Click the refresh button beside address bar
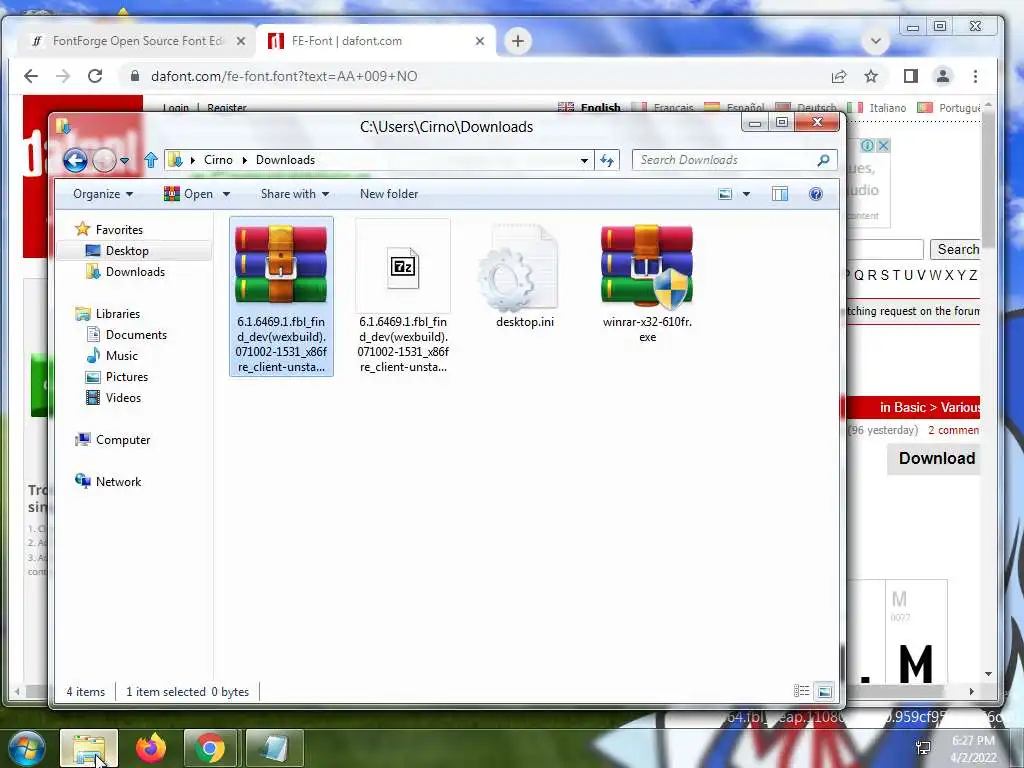This screenshot has width=1024, height=768. coord(607,160)
